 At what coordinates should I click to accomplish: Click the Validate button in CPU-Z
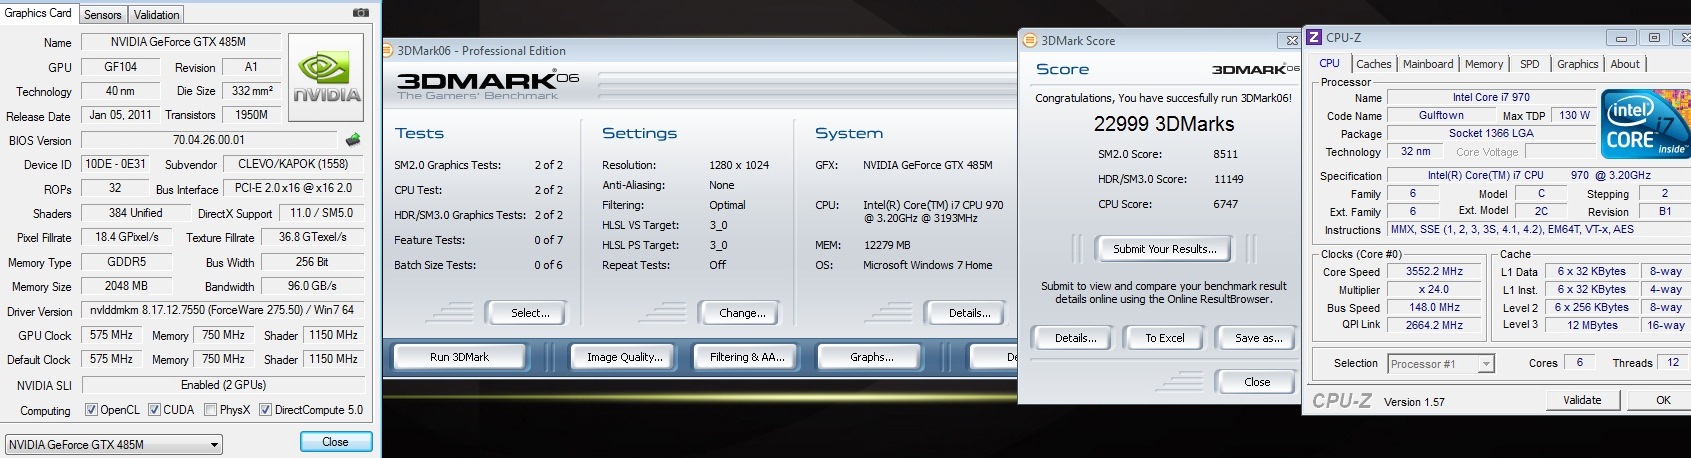pos(1582,400)
